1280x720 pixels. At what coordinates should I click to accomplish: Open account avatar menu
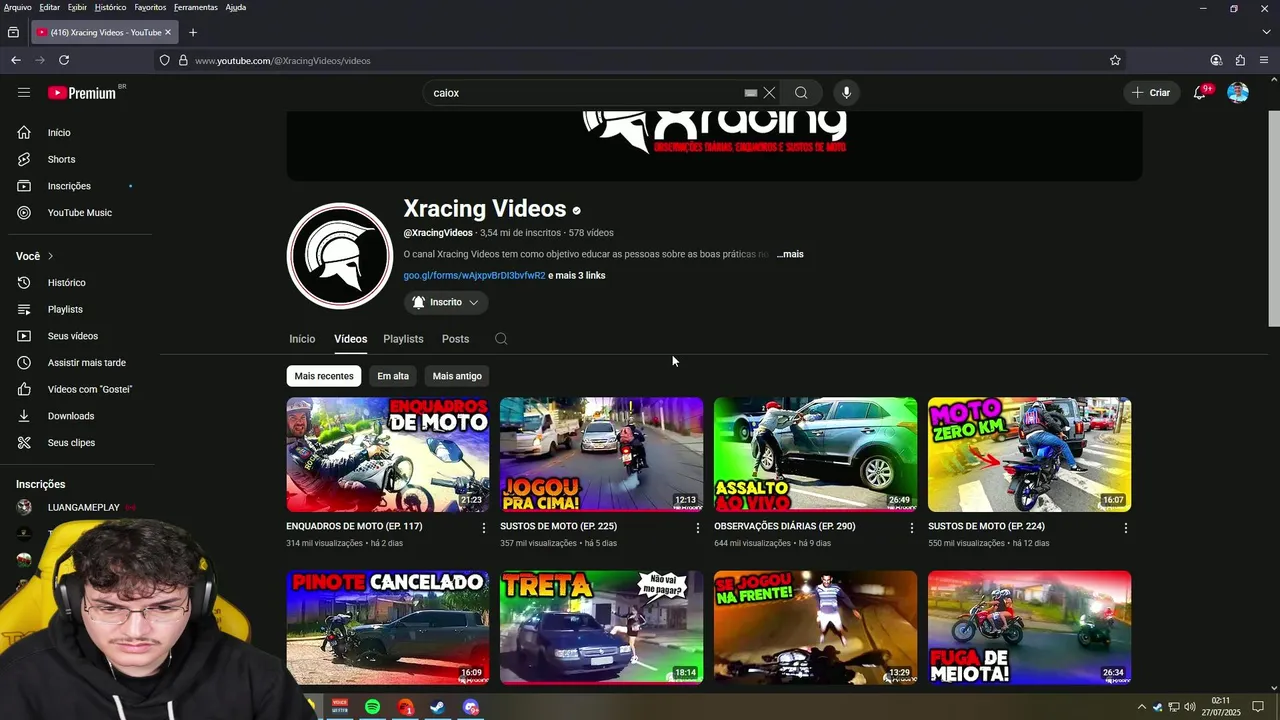1238,93
